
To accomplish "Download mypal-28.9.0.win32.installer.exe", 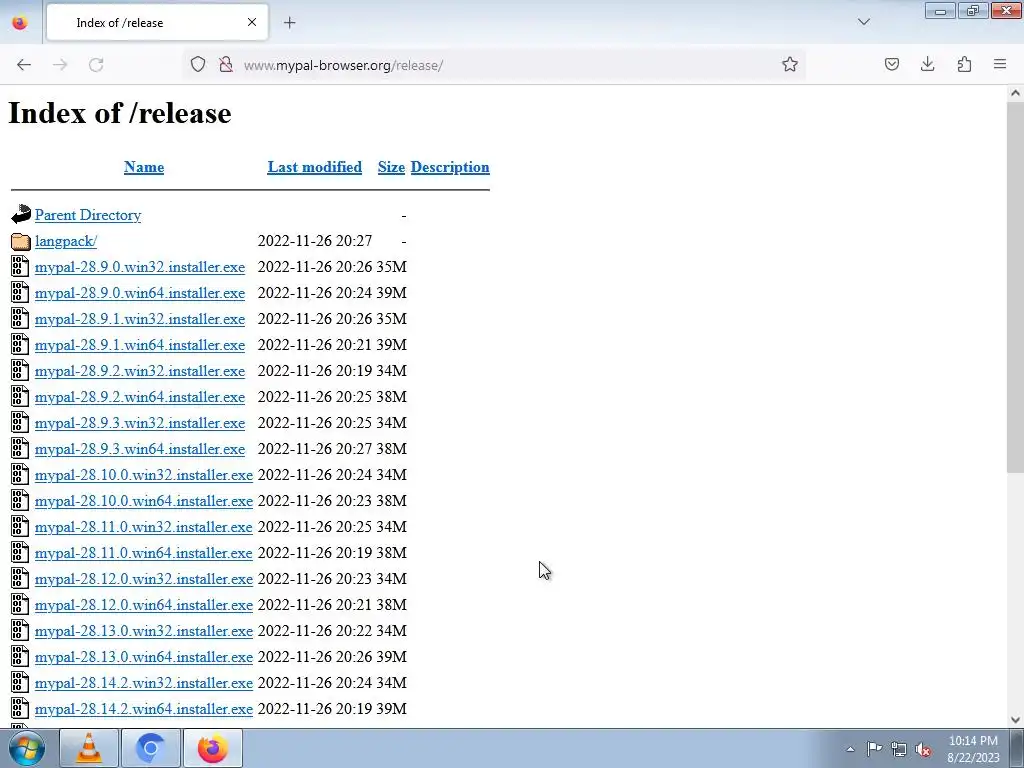I will (140, 267).
